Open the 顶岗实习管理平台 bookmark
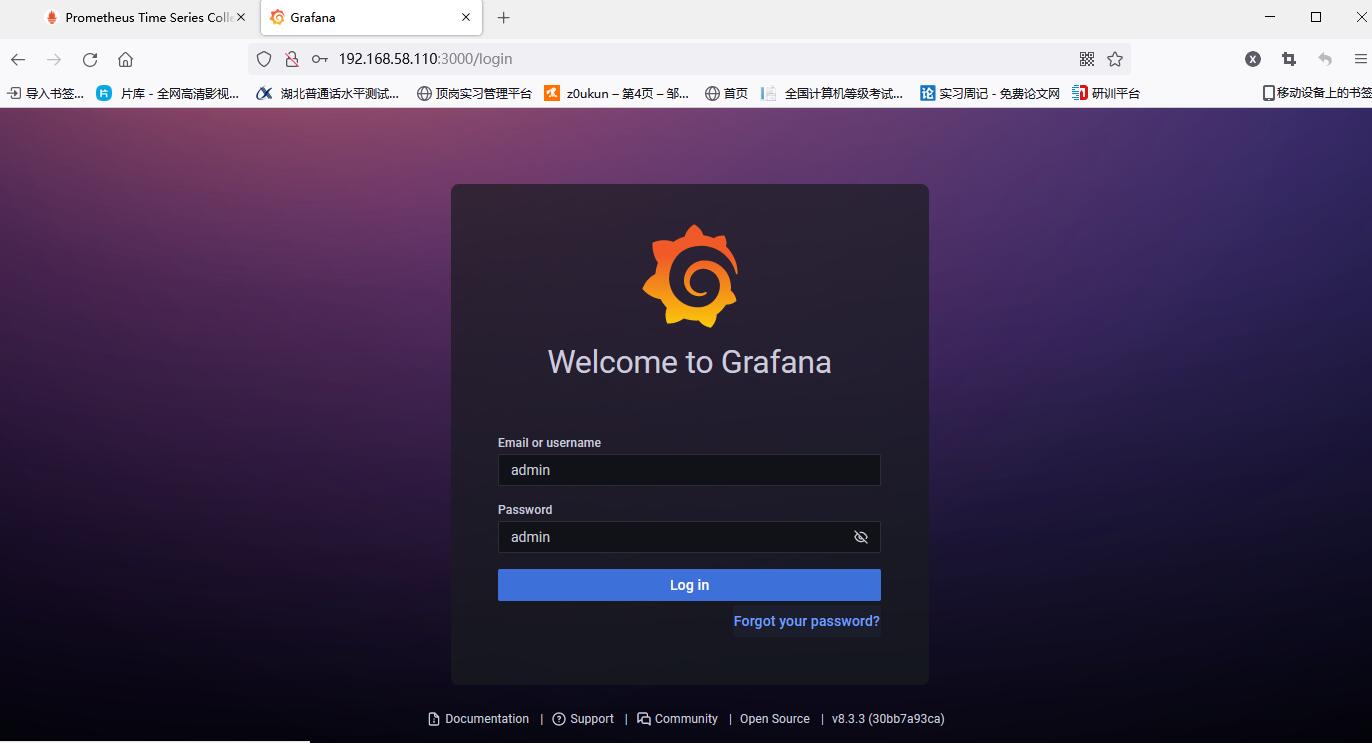1372x743 pixels. pyautogui.click(x=475, y=93)
